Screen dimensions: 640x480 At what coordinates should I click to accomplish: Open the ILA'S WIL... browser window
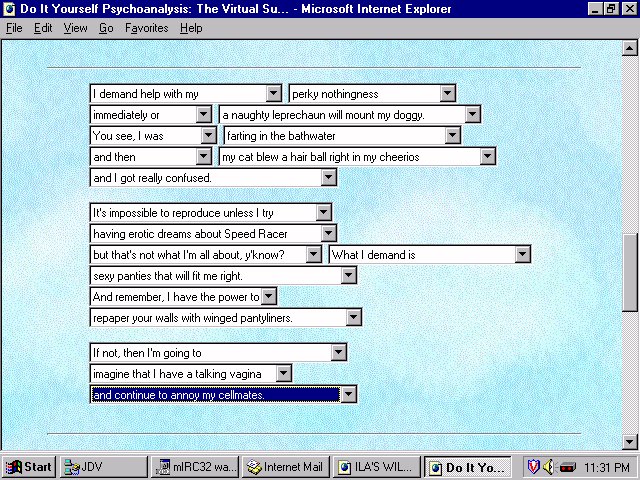376,467
